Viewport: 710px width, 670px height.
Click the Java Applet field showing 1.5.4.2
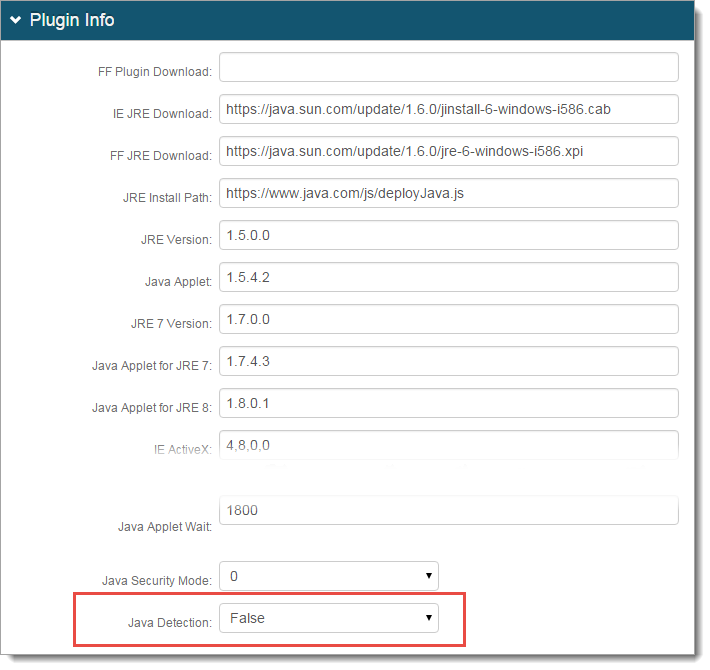point(448,277)
